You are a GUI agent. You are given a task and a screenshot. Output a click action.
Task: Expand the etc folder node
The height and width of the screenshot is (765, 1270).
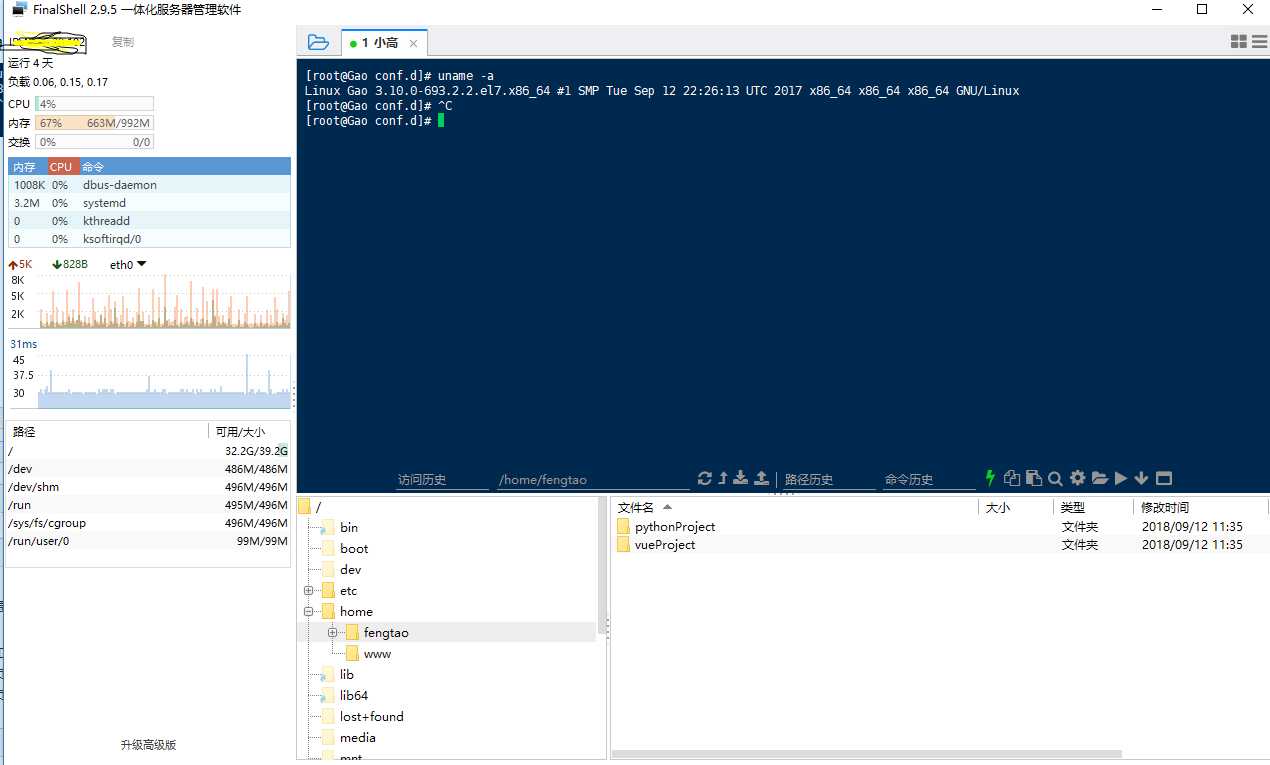pyautogui.click(x=309, y=591)
